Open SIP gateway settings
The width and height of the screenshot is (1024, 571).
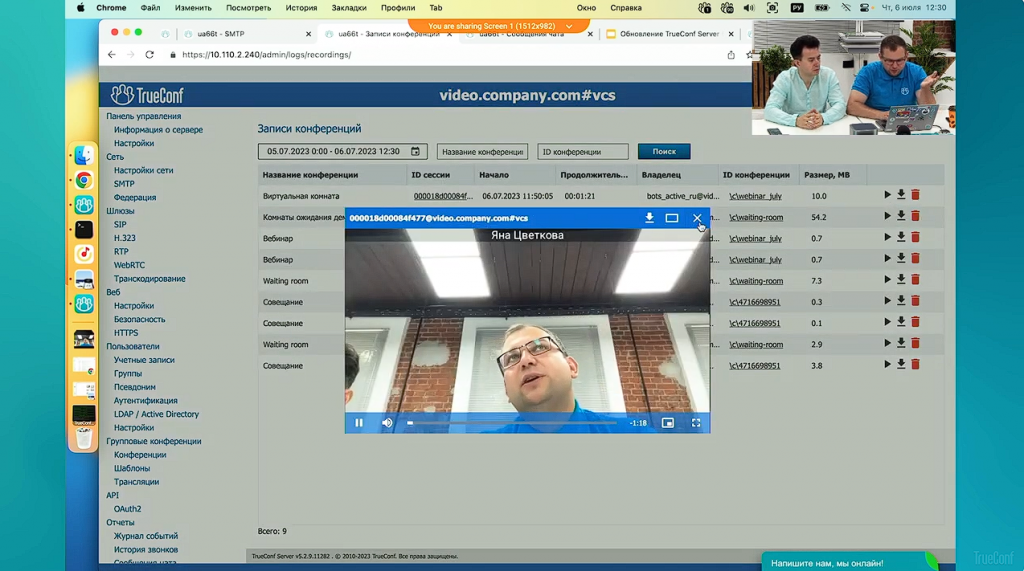pos(120,224)
